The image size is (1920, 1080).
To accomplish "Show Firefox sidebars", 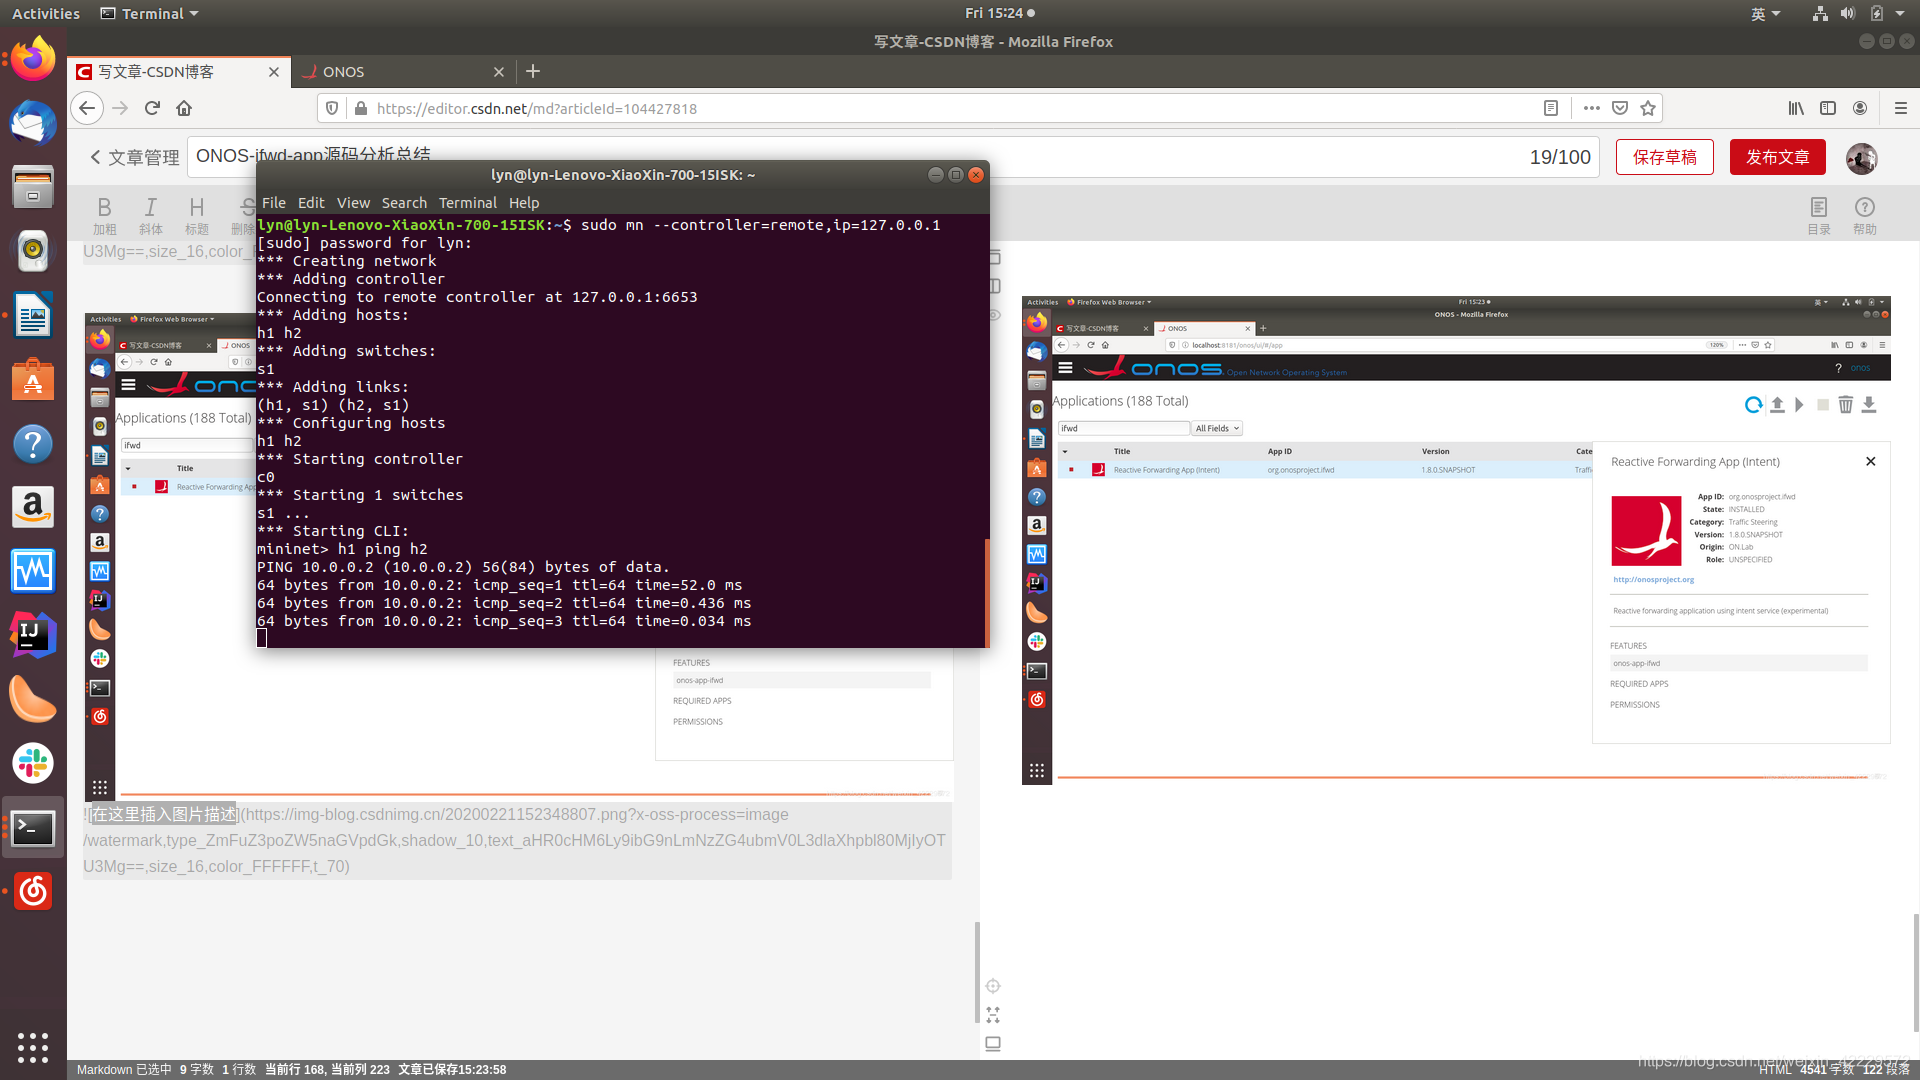I will click(x=1828, y=108).
